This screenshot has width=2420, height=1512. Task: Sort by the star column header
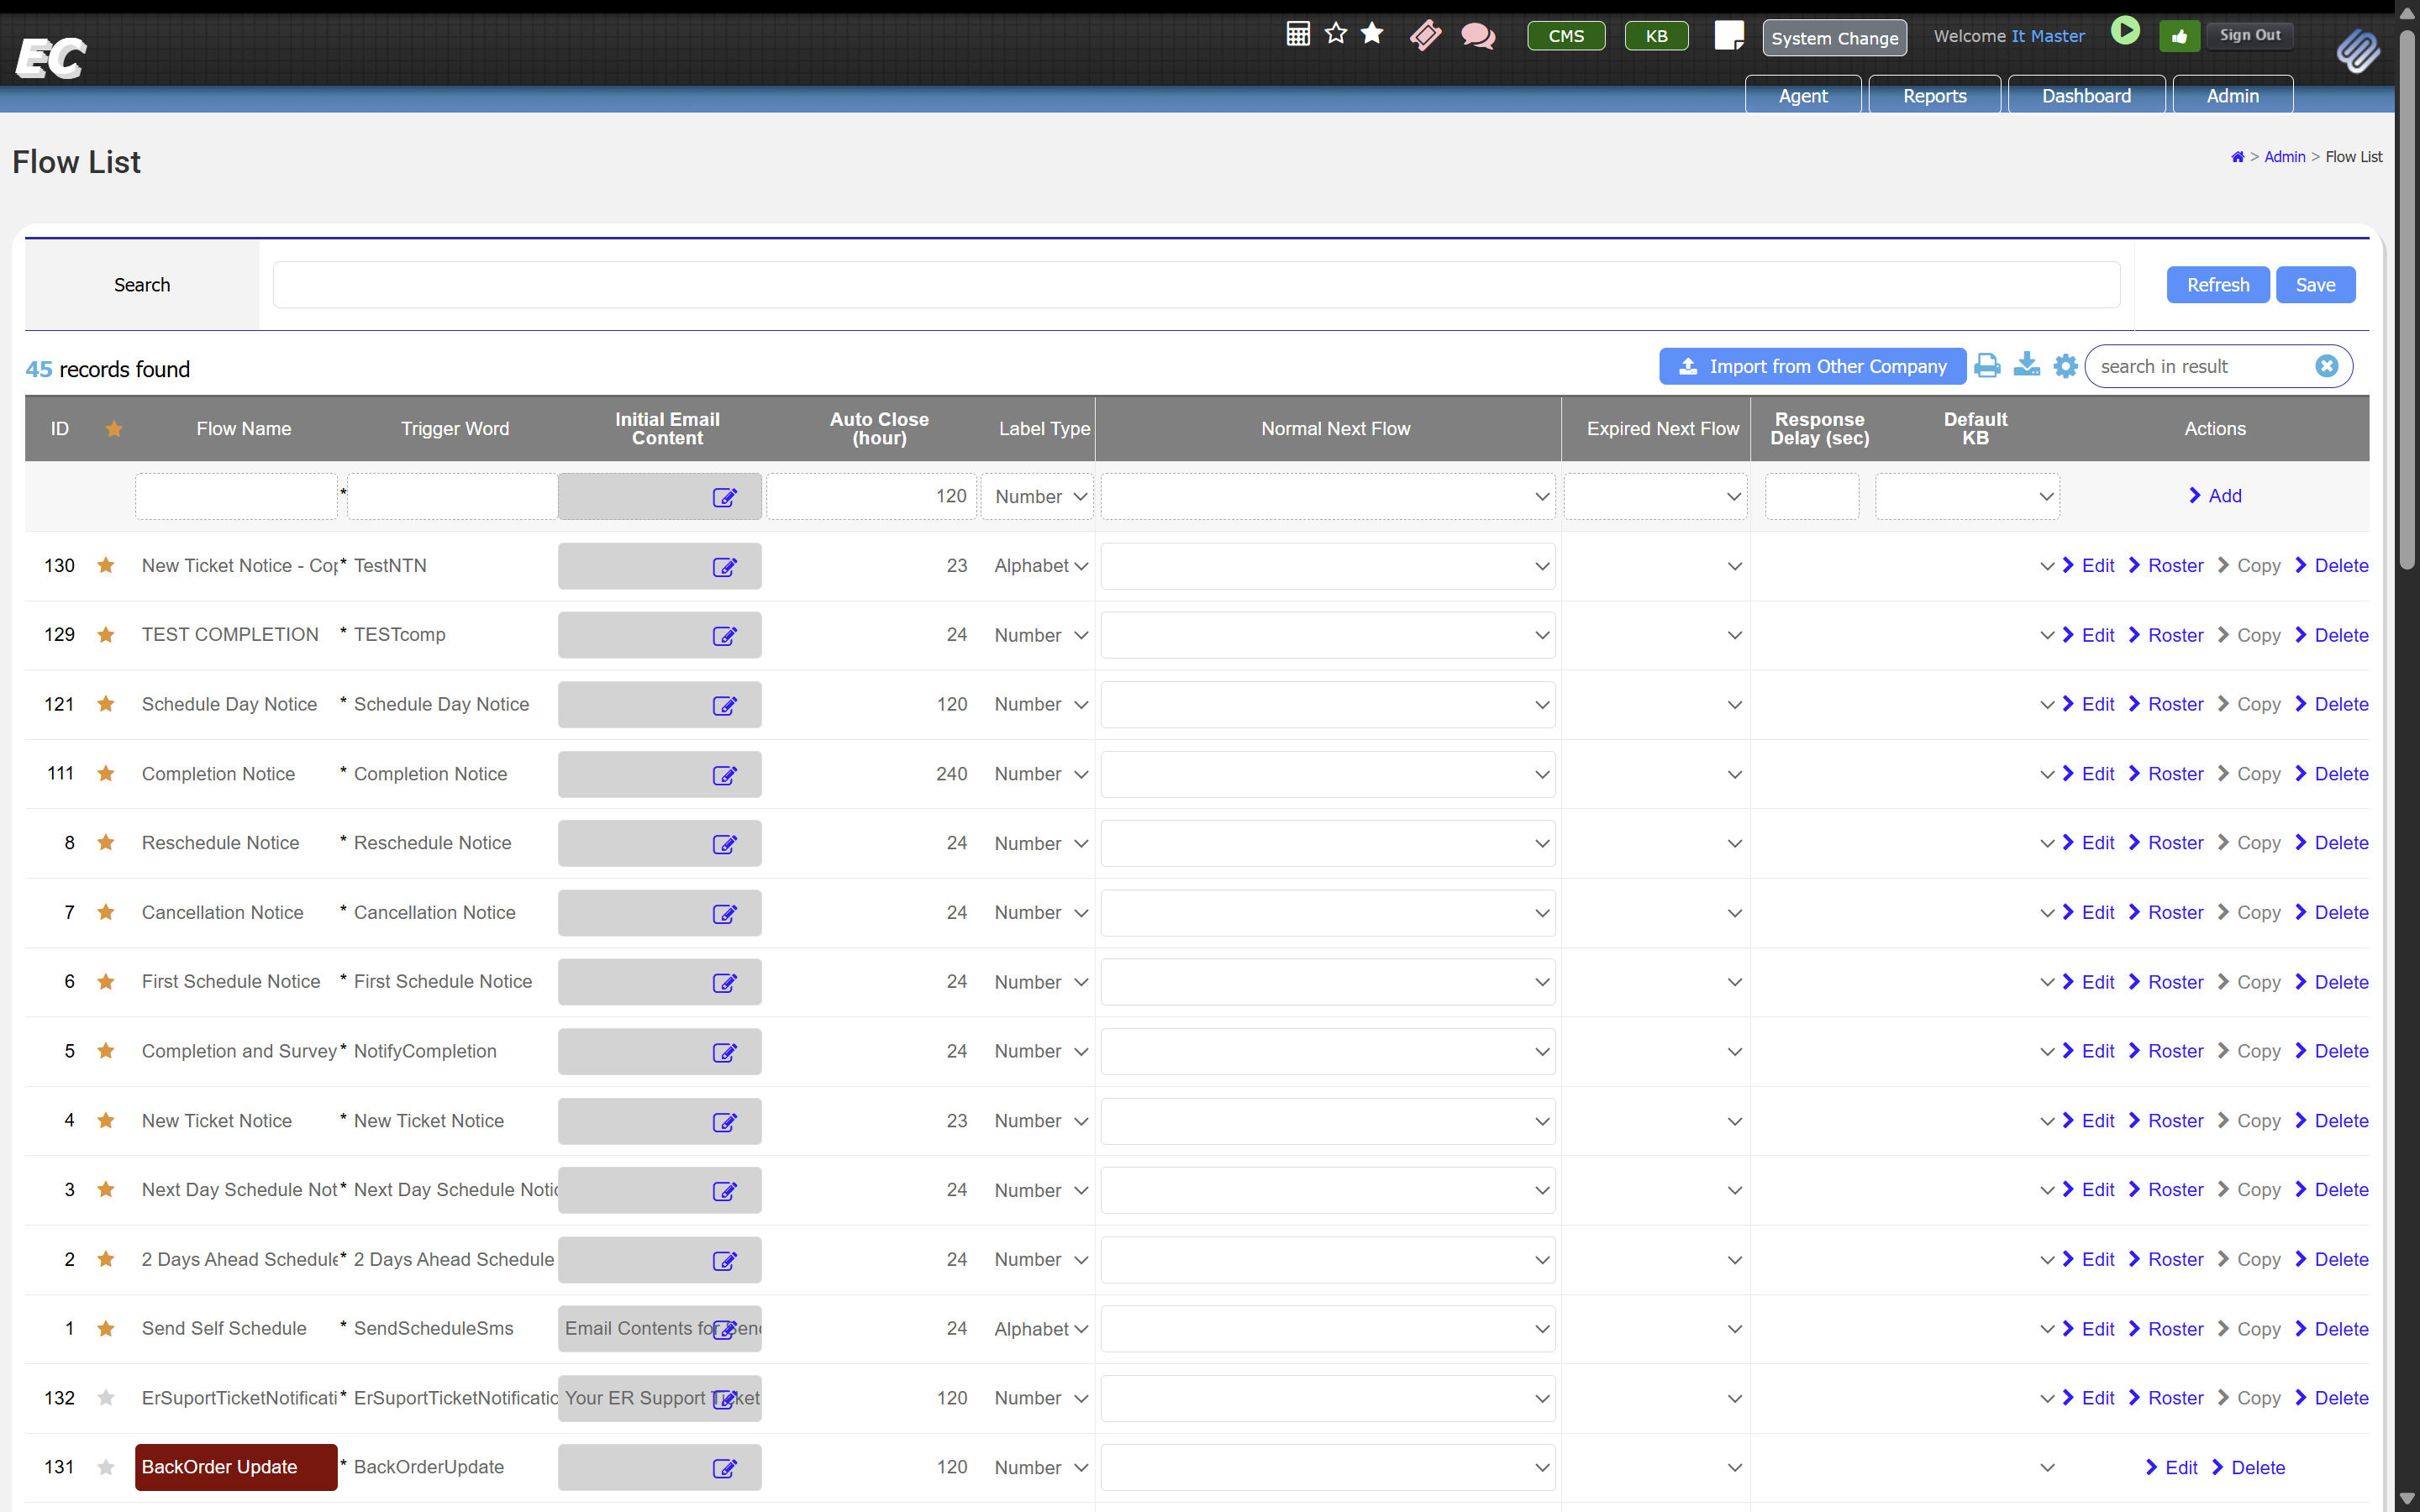(114, 429)
